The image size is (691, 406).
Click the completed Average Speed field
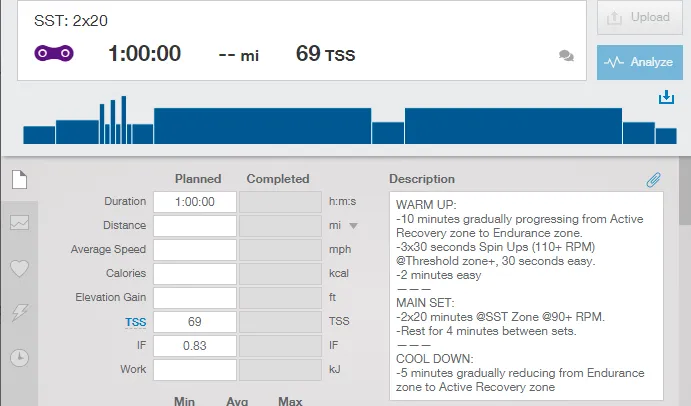(280, 250)
